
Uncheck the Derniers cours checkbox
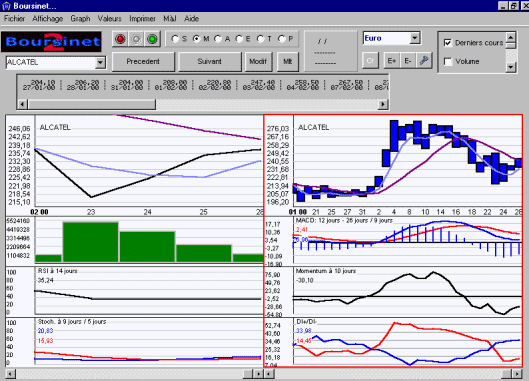[448, 43]
